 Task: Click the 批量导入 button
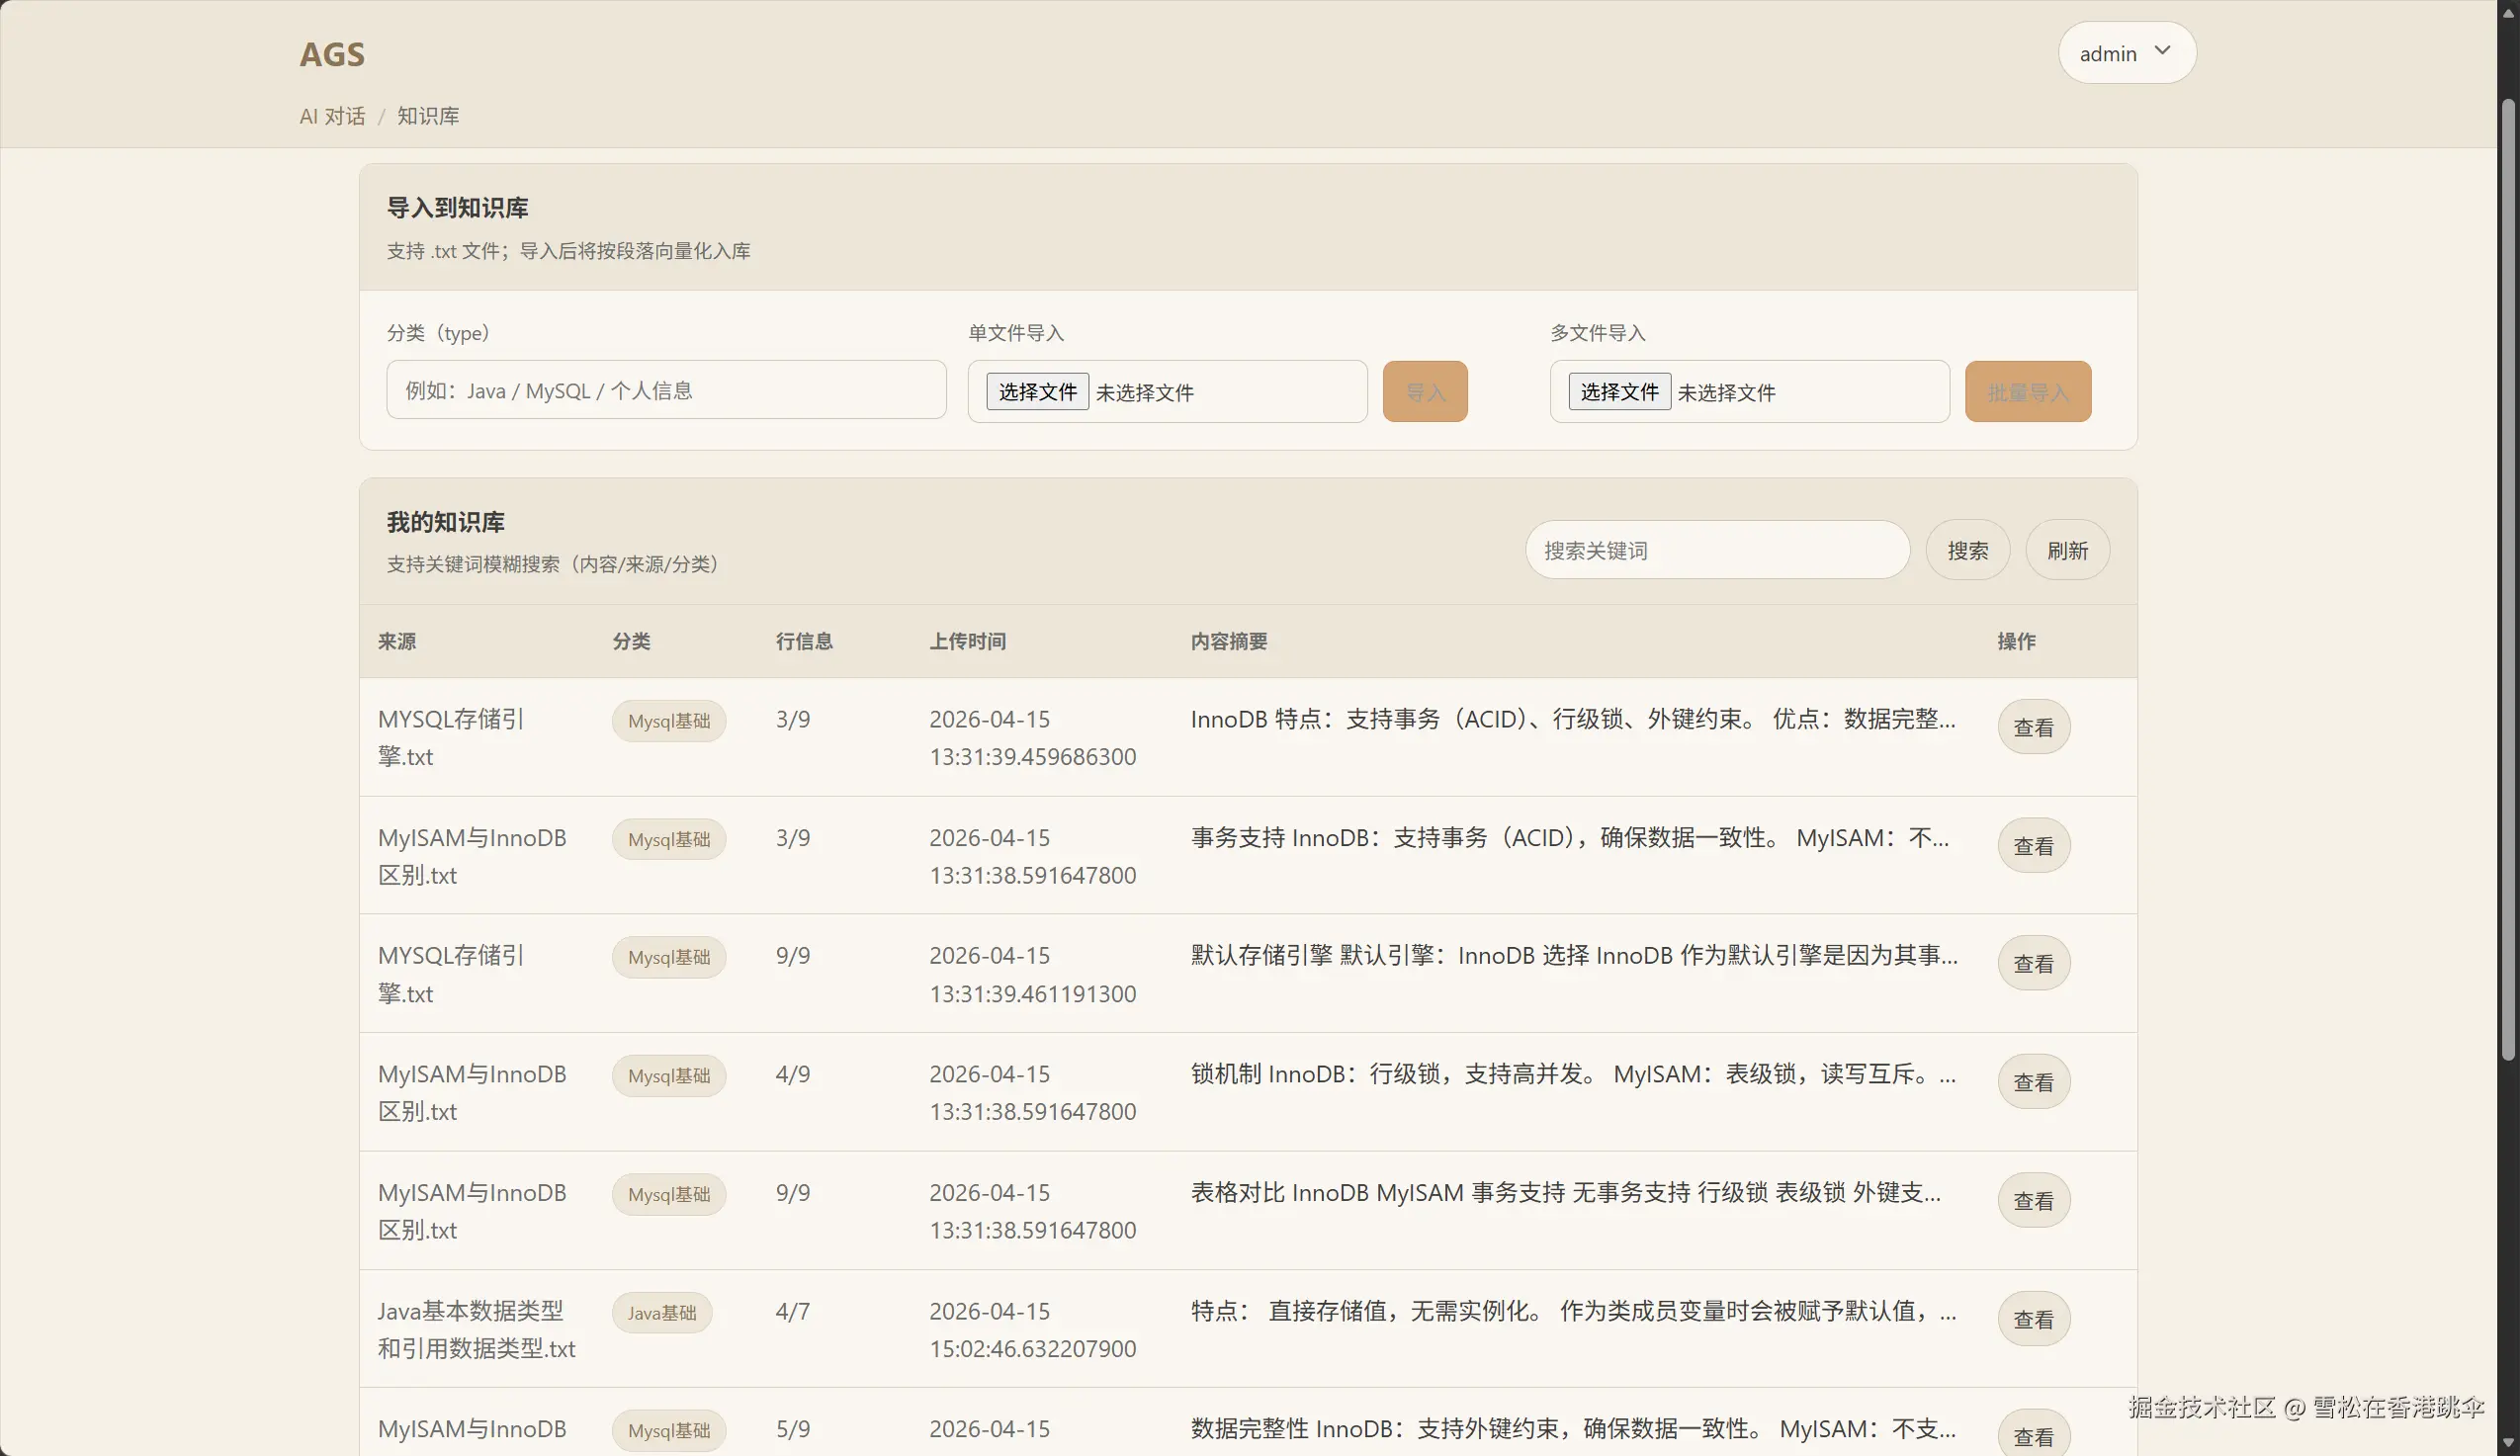(2027, 392)
